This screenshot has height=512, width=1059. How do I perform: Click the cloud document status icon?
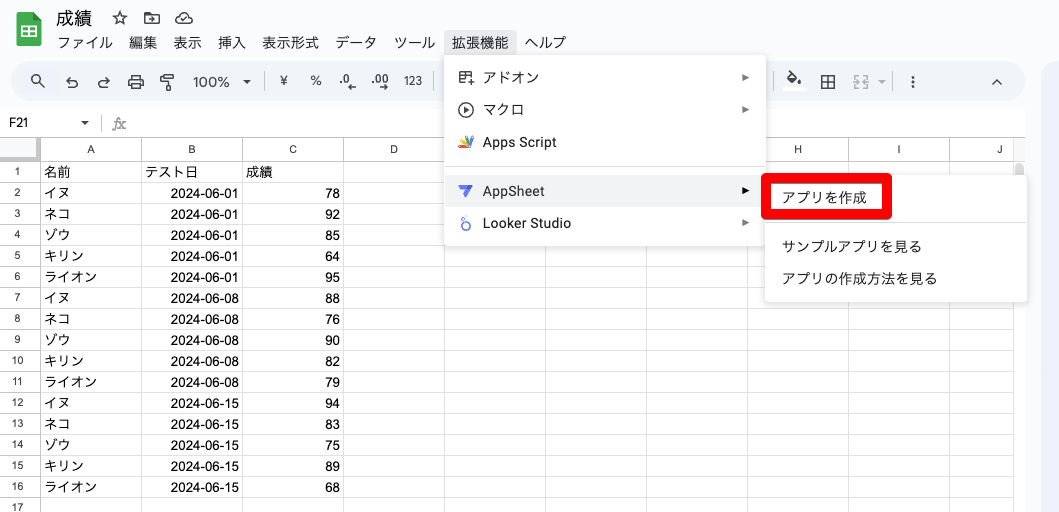183,18
